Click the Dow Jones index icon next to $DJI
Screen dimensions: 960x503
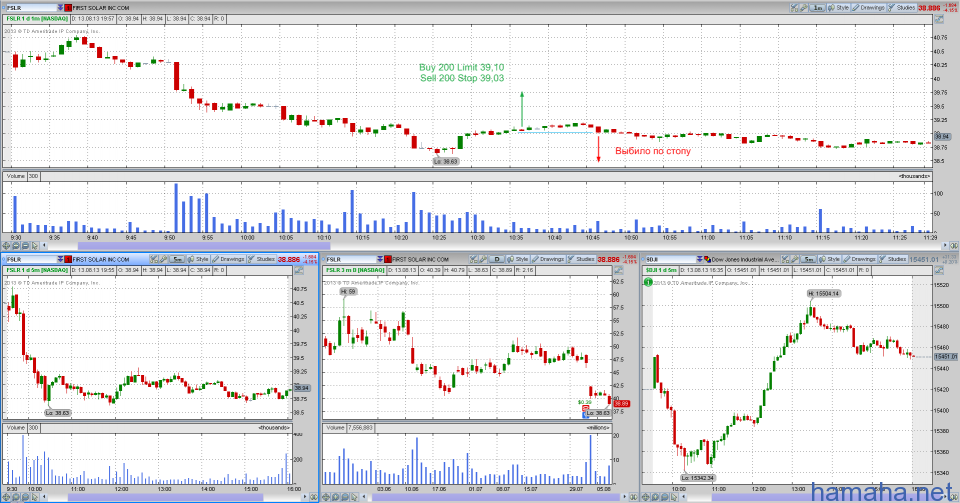coord(707,259)
